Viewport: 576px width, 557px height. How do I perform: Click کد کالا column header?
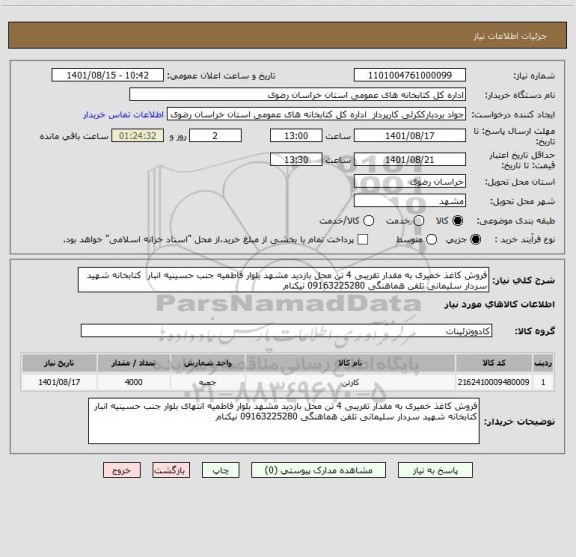tap(494, 363)
